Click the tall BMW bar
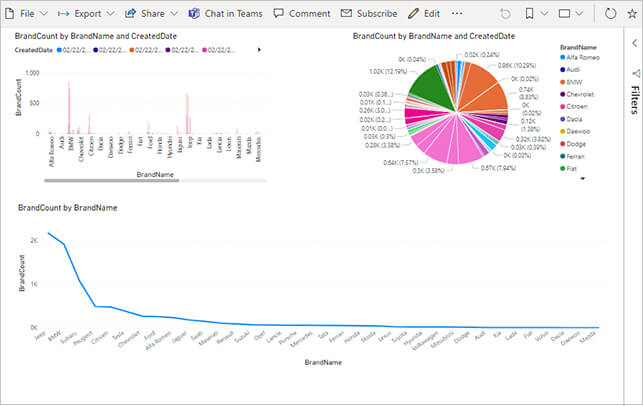 click(69, 107)
